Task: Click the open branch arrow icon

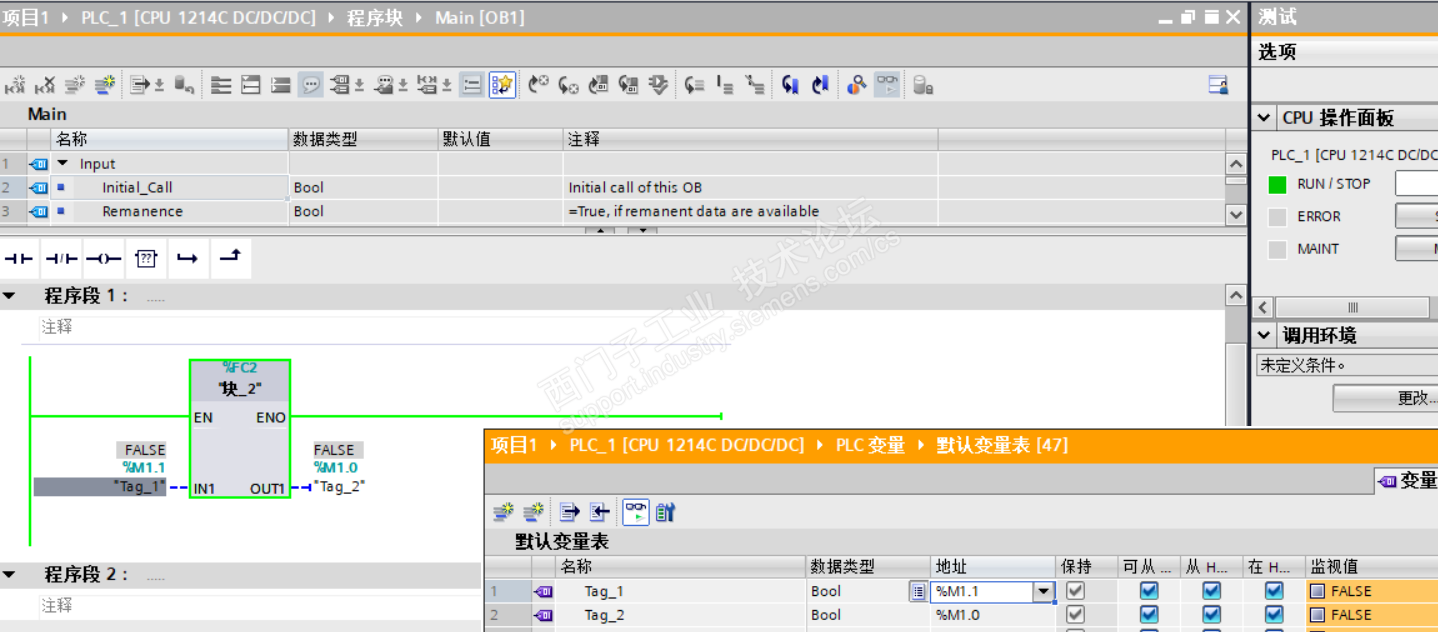Action: tap(187, 259)
